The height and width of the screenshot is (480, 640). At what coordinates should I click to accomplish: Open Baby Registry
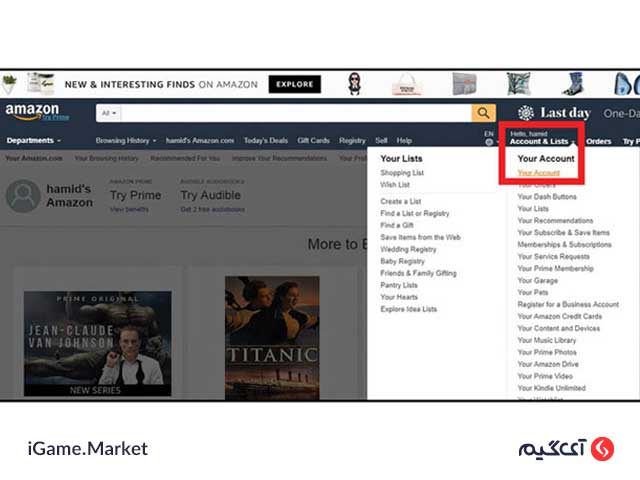402,261
